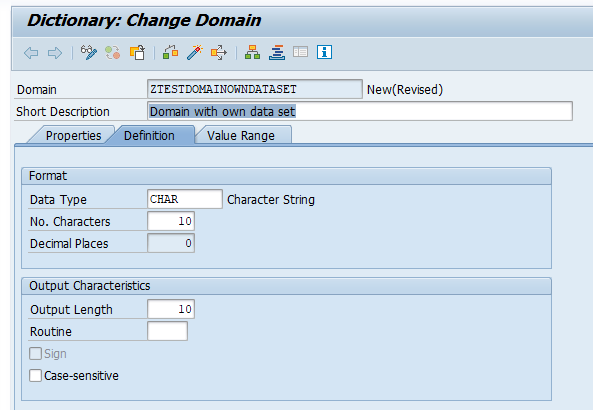Click the back arrow icon
Screen dimensions: 593x410
point(31,53)
